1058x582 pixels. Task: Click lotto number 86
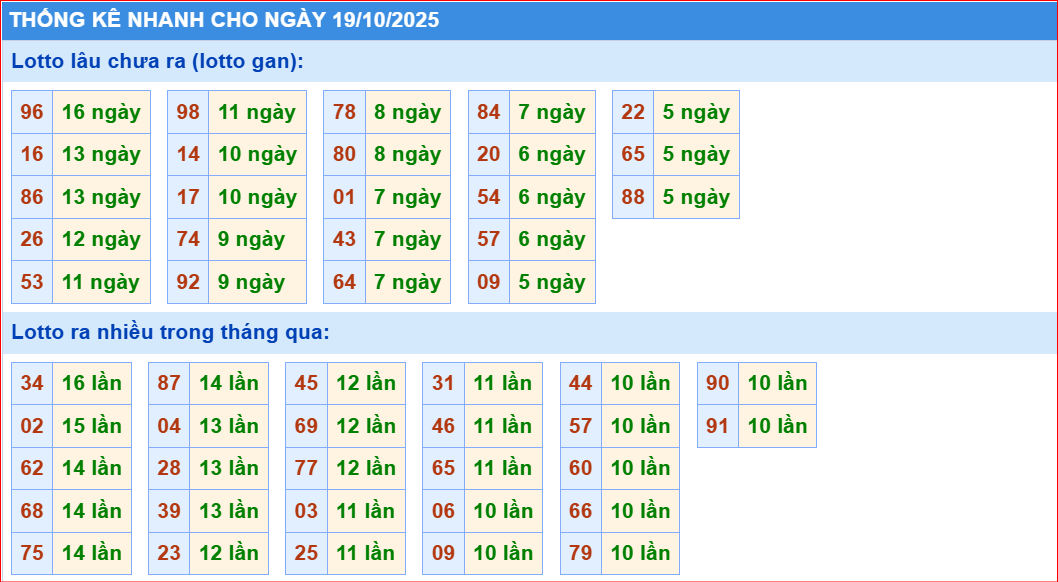[32, 197]
